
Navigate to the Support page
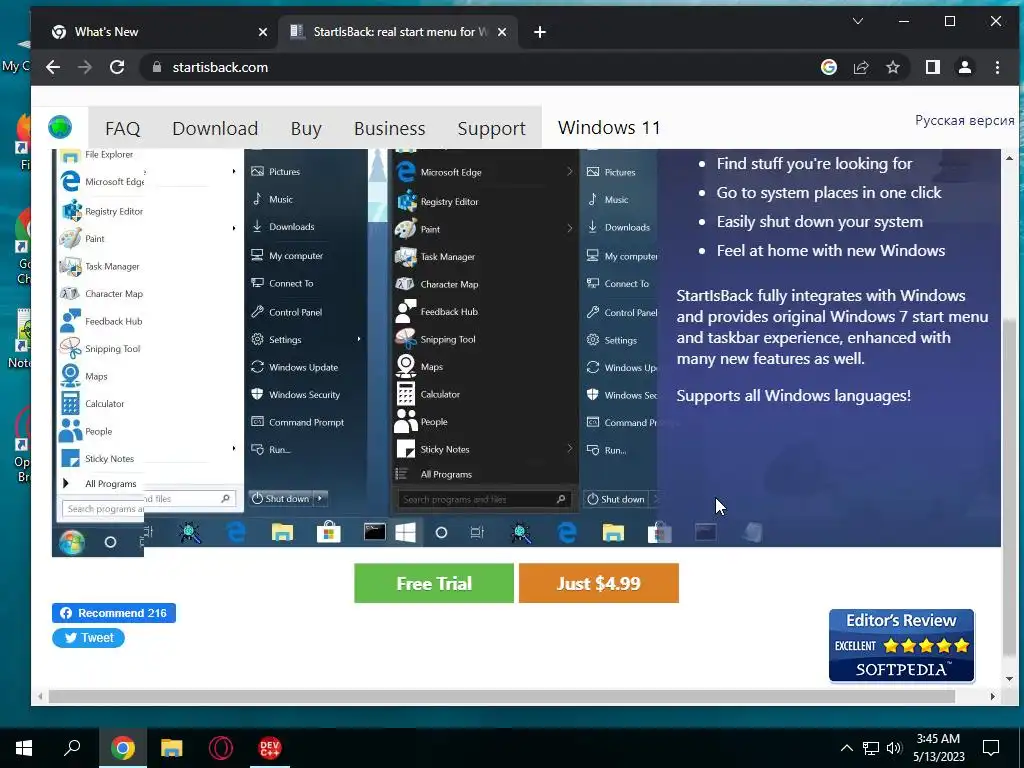pyautogui.click(x=491, y=128)
